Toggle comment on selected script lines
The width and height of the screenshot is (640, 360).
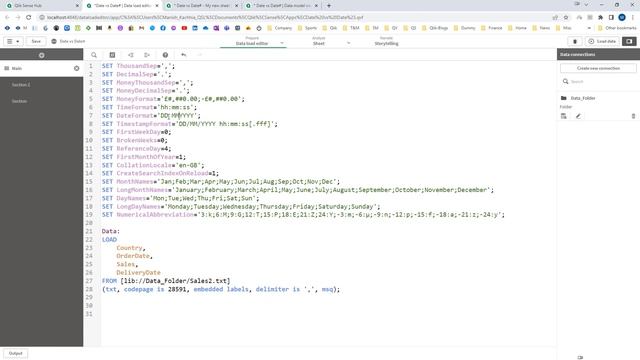pyautogui.click(x=112, y=55)
